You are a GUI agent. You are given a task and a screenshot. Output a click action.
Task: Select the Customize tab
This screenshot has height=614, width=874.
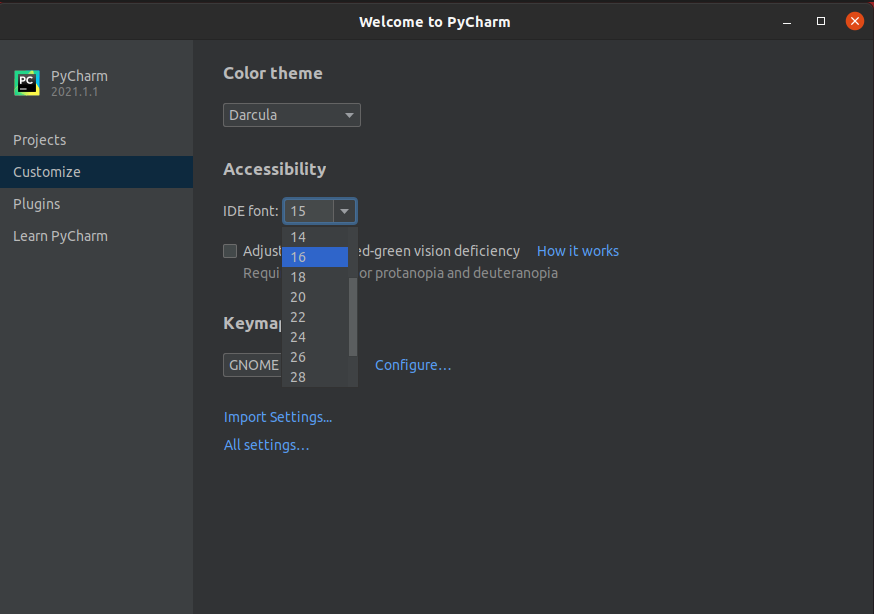click(x=96, y=172)
